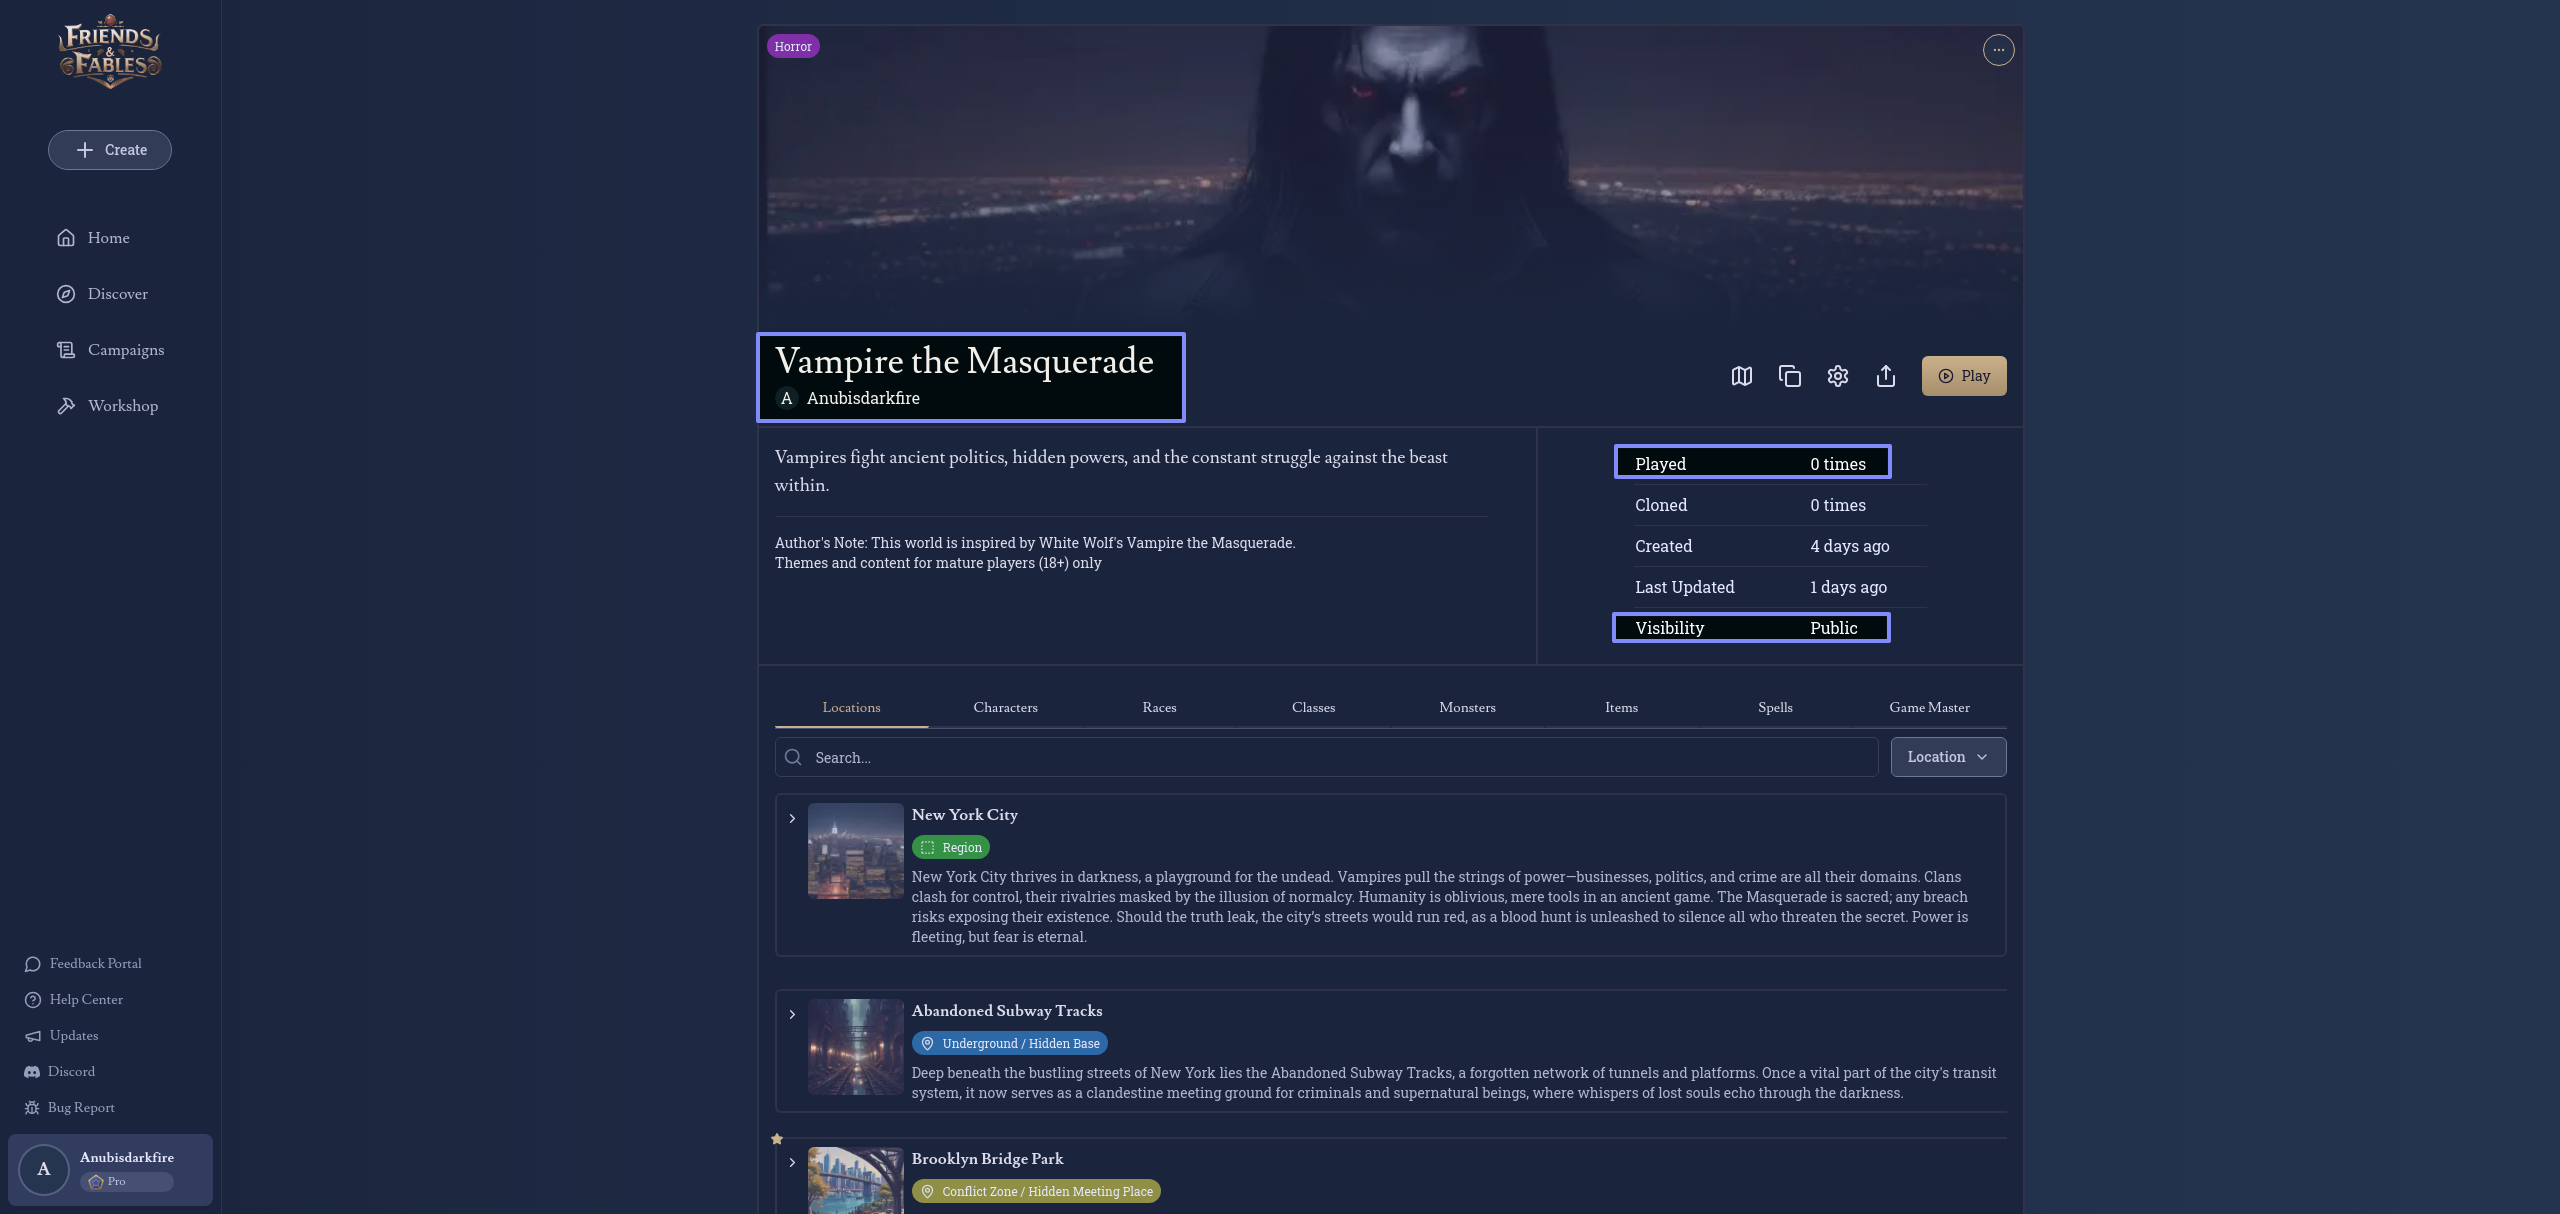Open the Location filter dropdown

pos(1947,757)
